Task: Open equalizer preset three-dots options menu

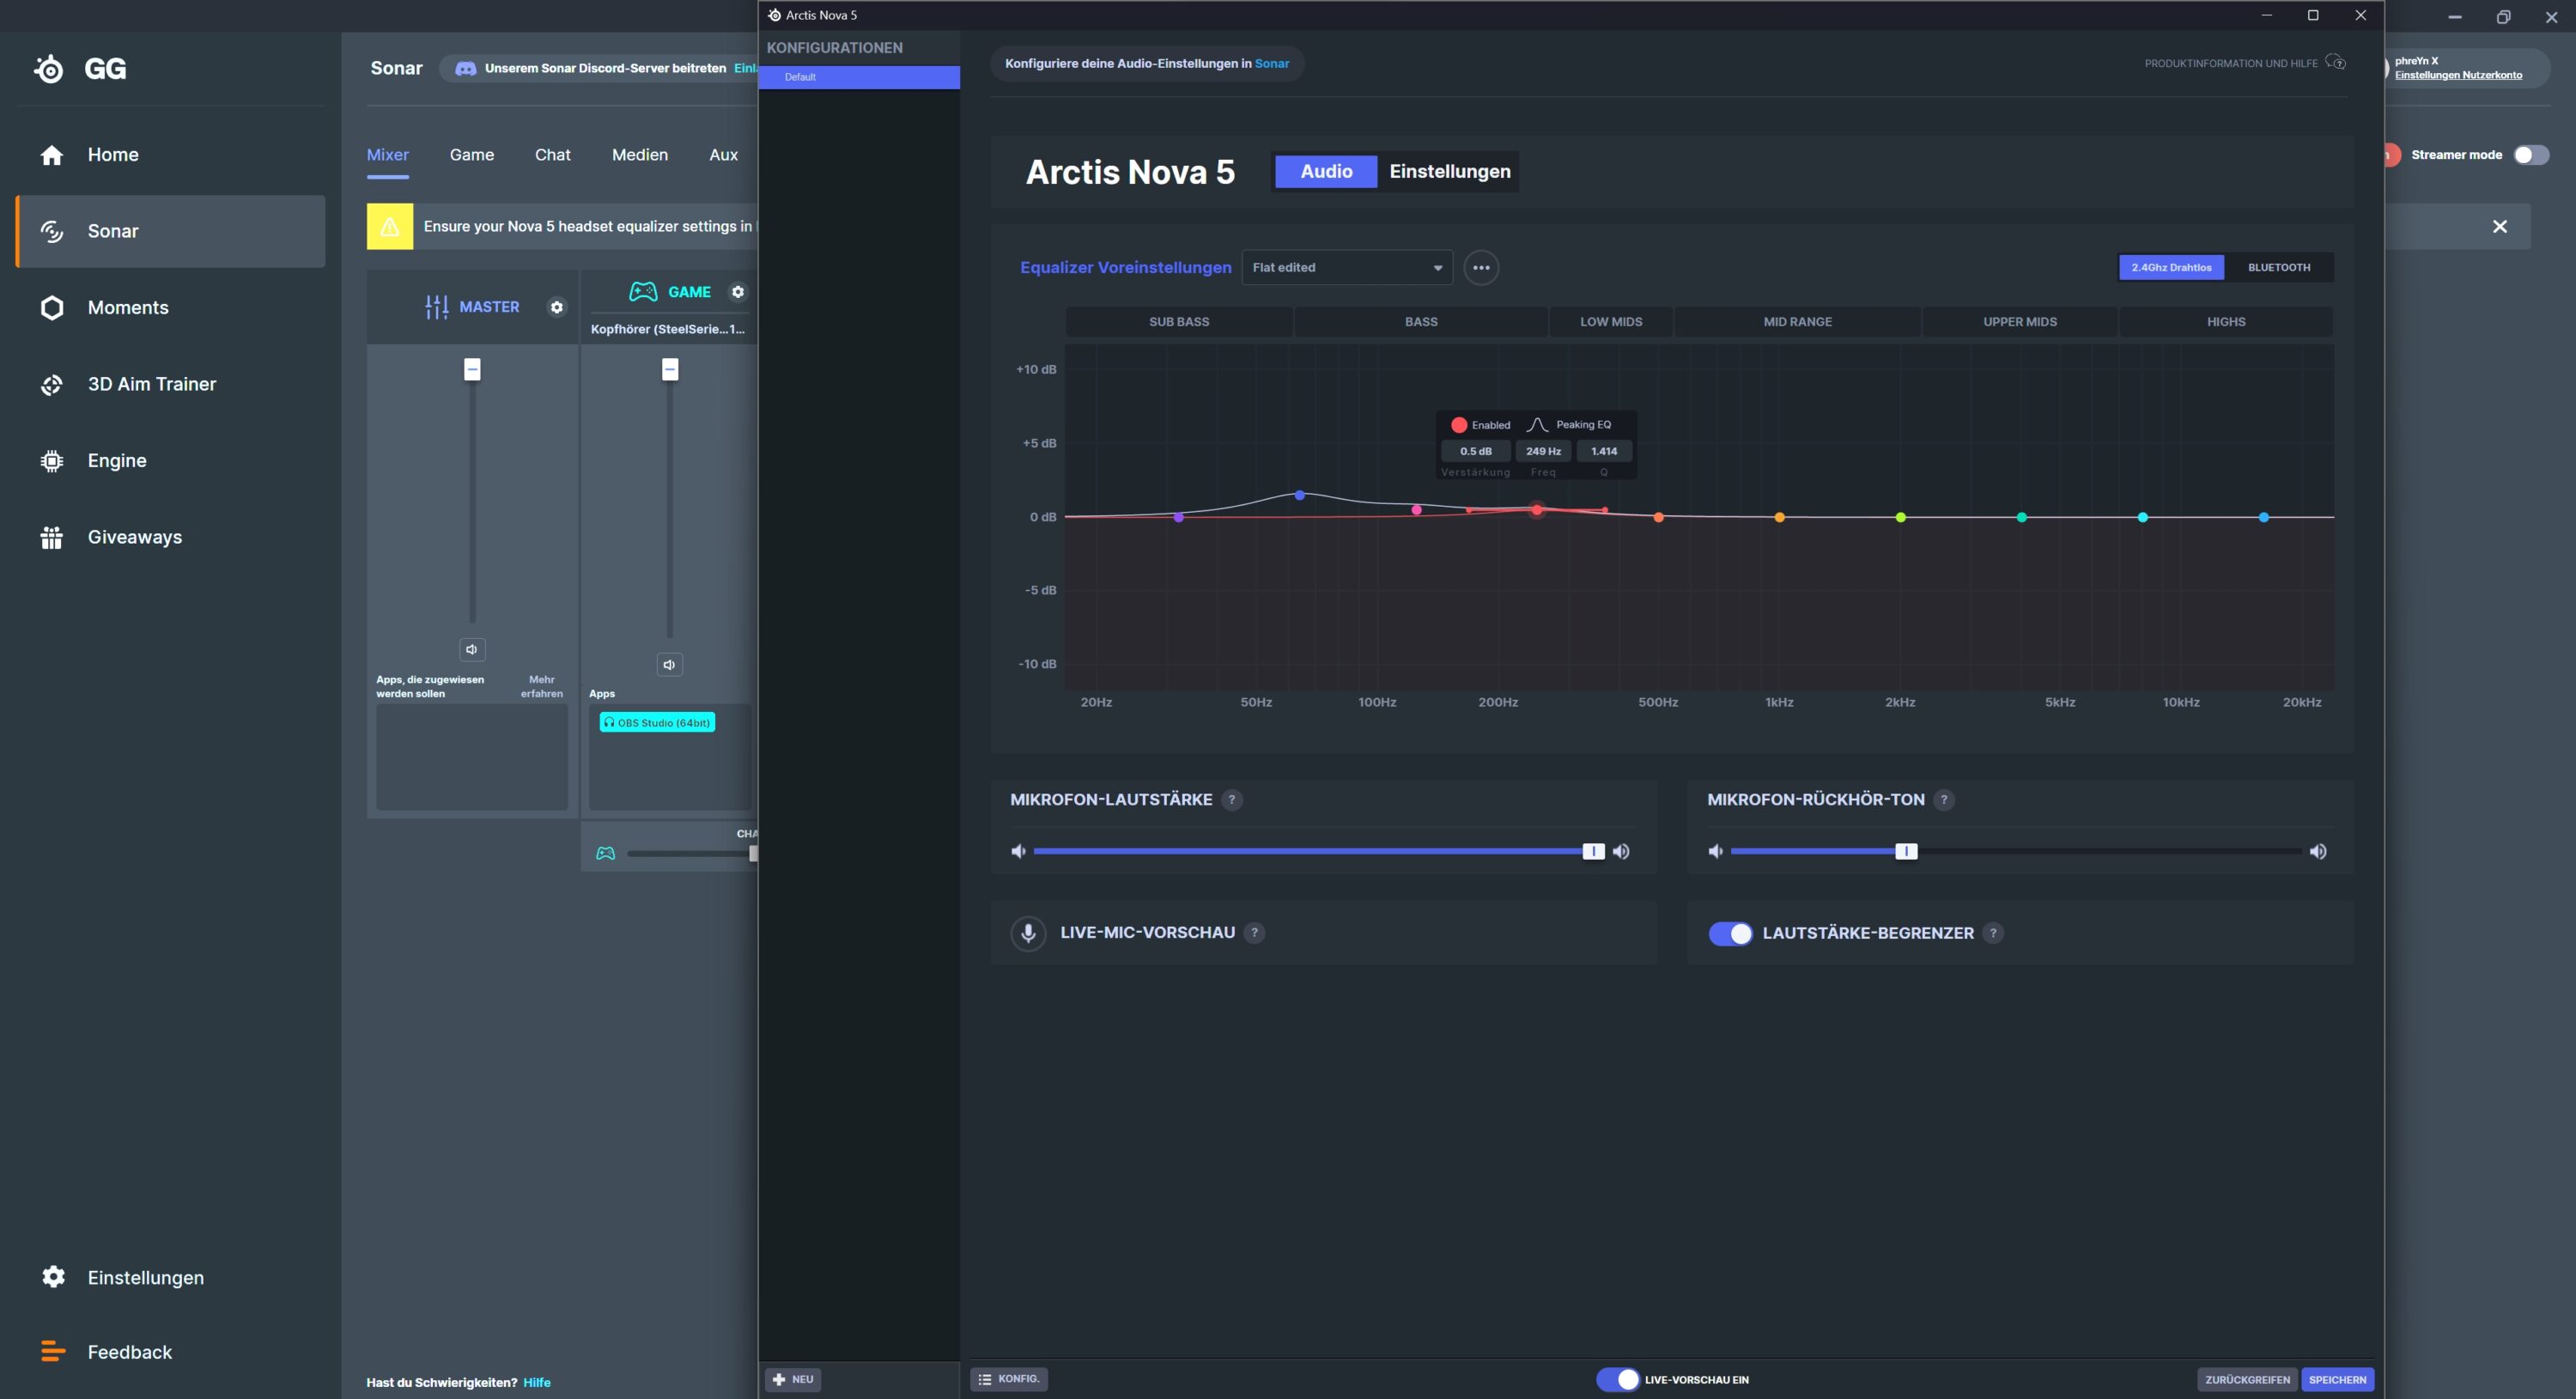Action: pyautogui.click(x=1481, y=268)
